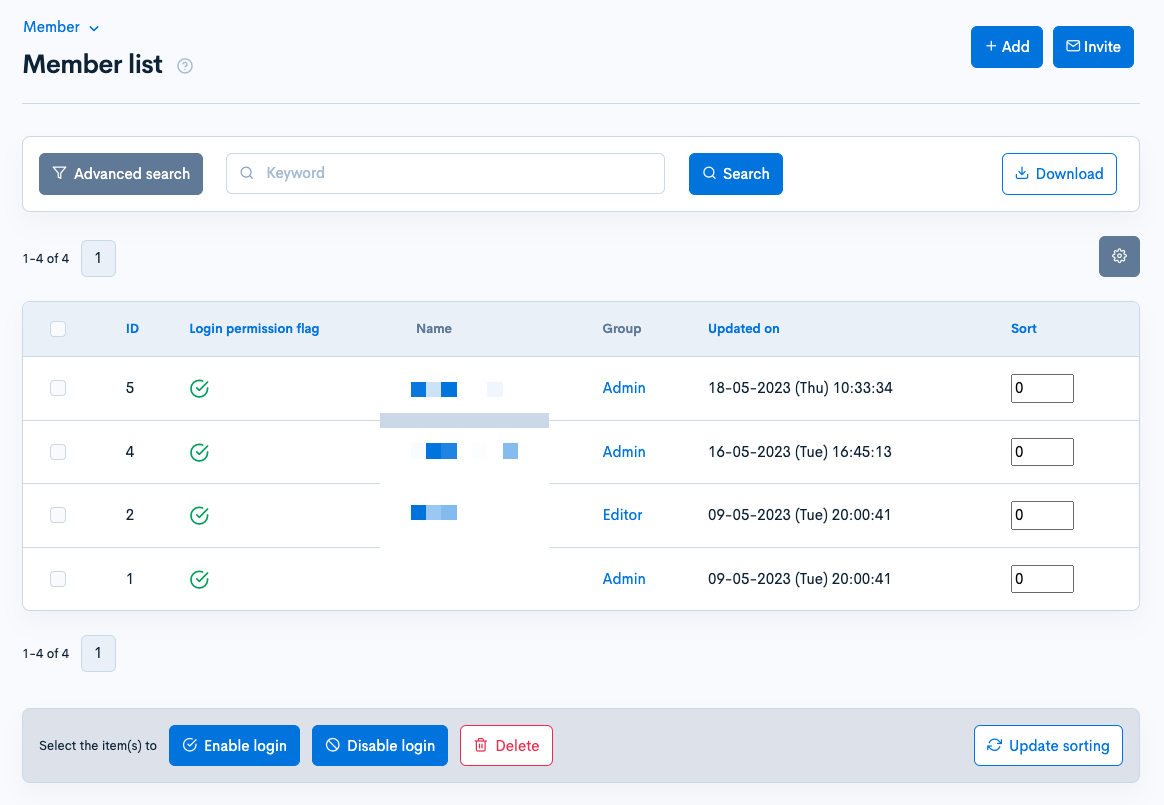Click the Add button
The height and width of the screenshot is (805, 1164).
[x=1007, y=47]
